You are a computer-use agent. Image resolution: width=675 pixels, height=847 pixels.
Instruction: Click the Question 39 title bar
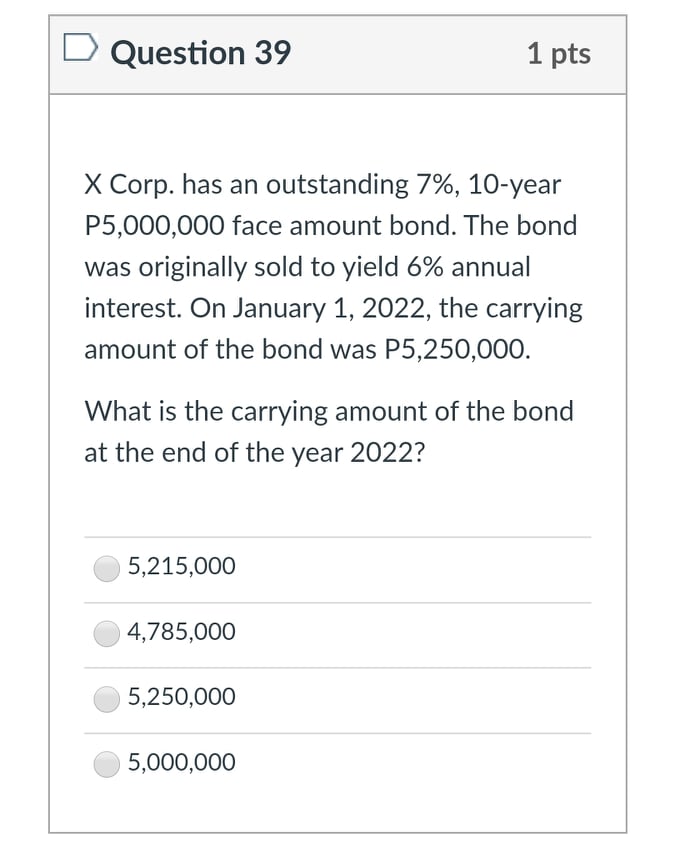pyautogui.click(x=337, y=52)
